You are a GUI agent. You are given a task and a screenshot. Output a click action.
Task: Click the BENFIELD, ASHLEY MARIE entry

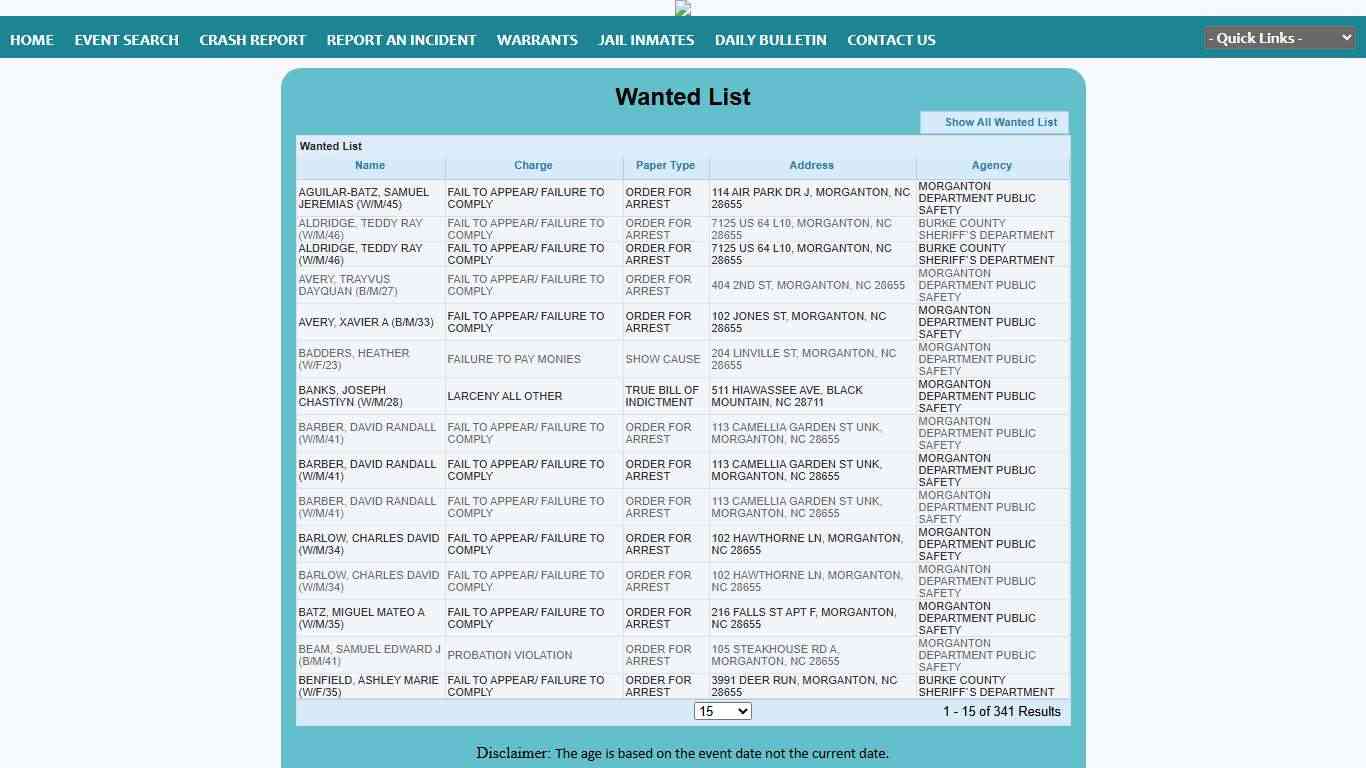click(x=368, y=686)
